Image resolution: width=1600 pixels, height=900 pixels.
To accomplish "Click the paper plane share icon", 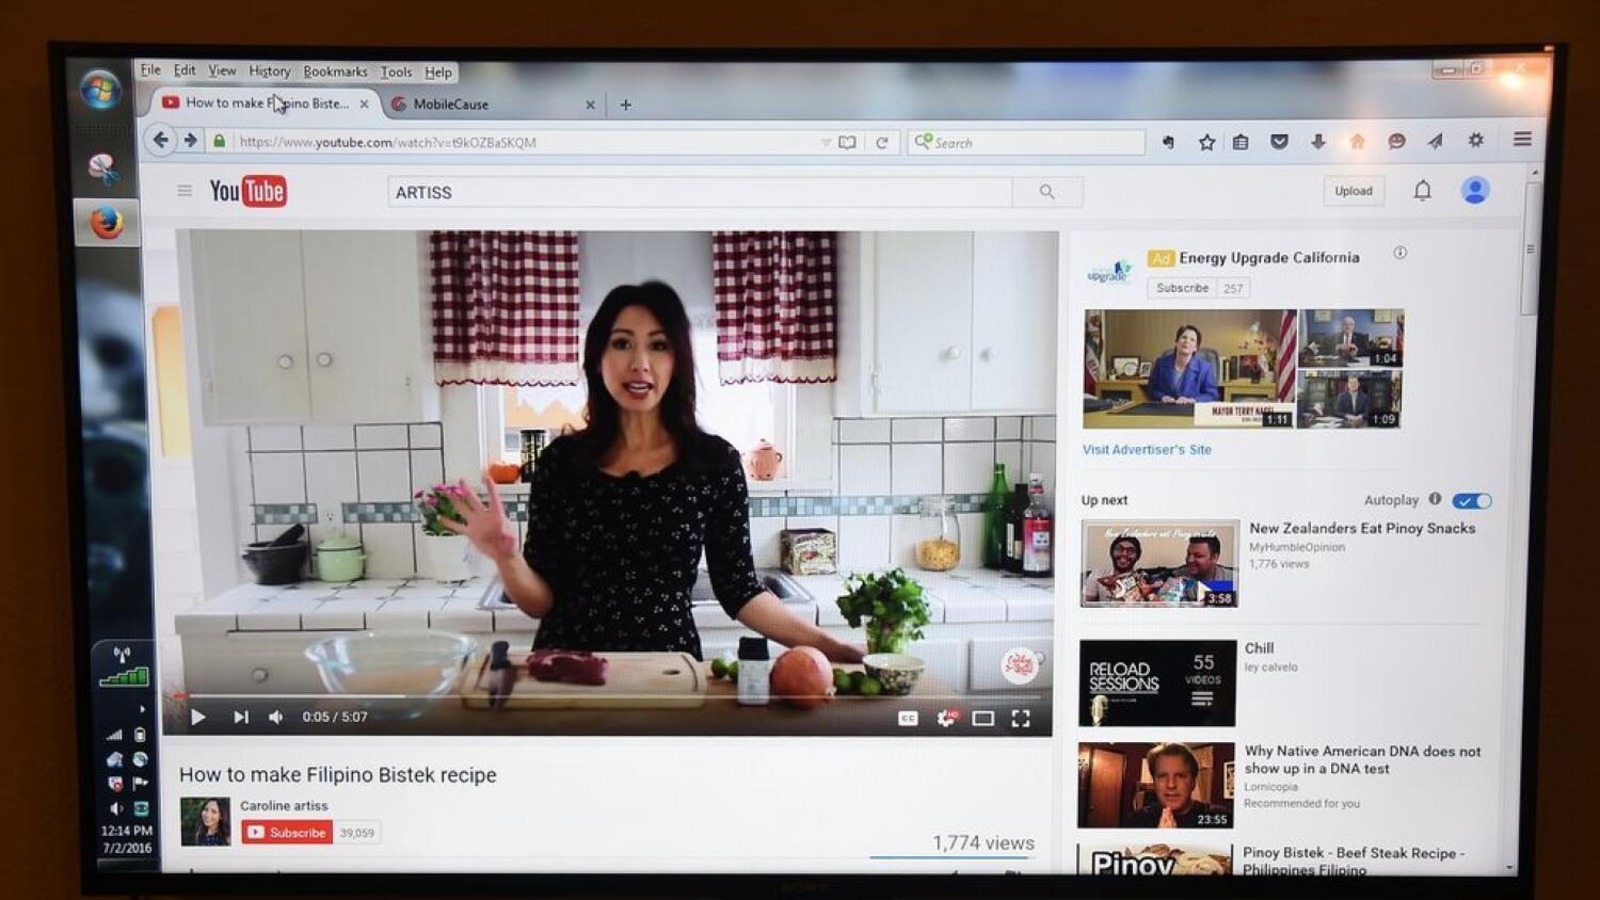I will point(1435,142).
